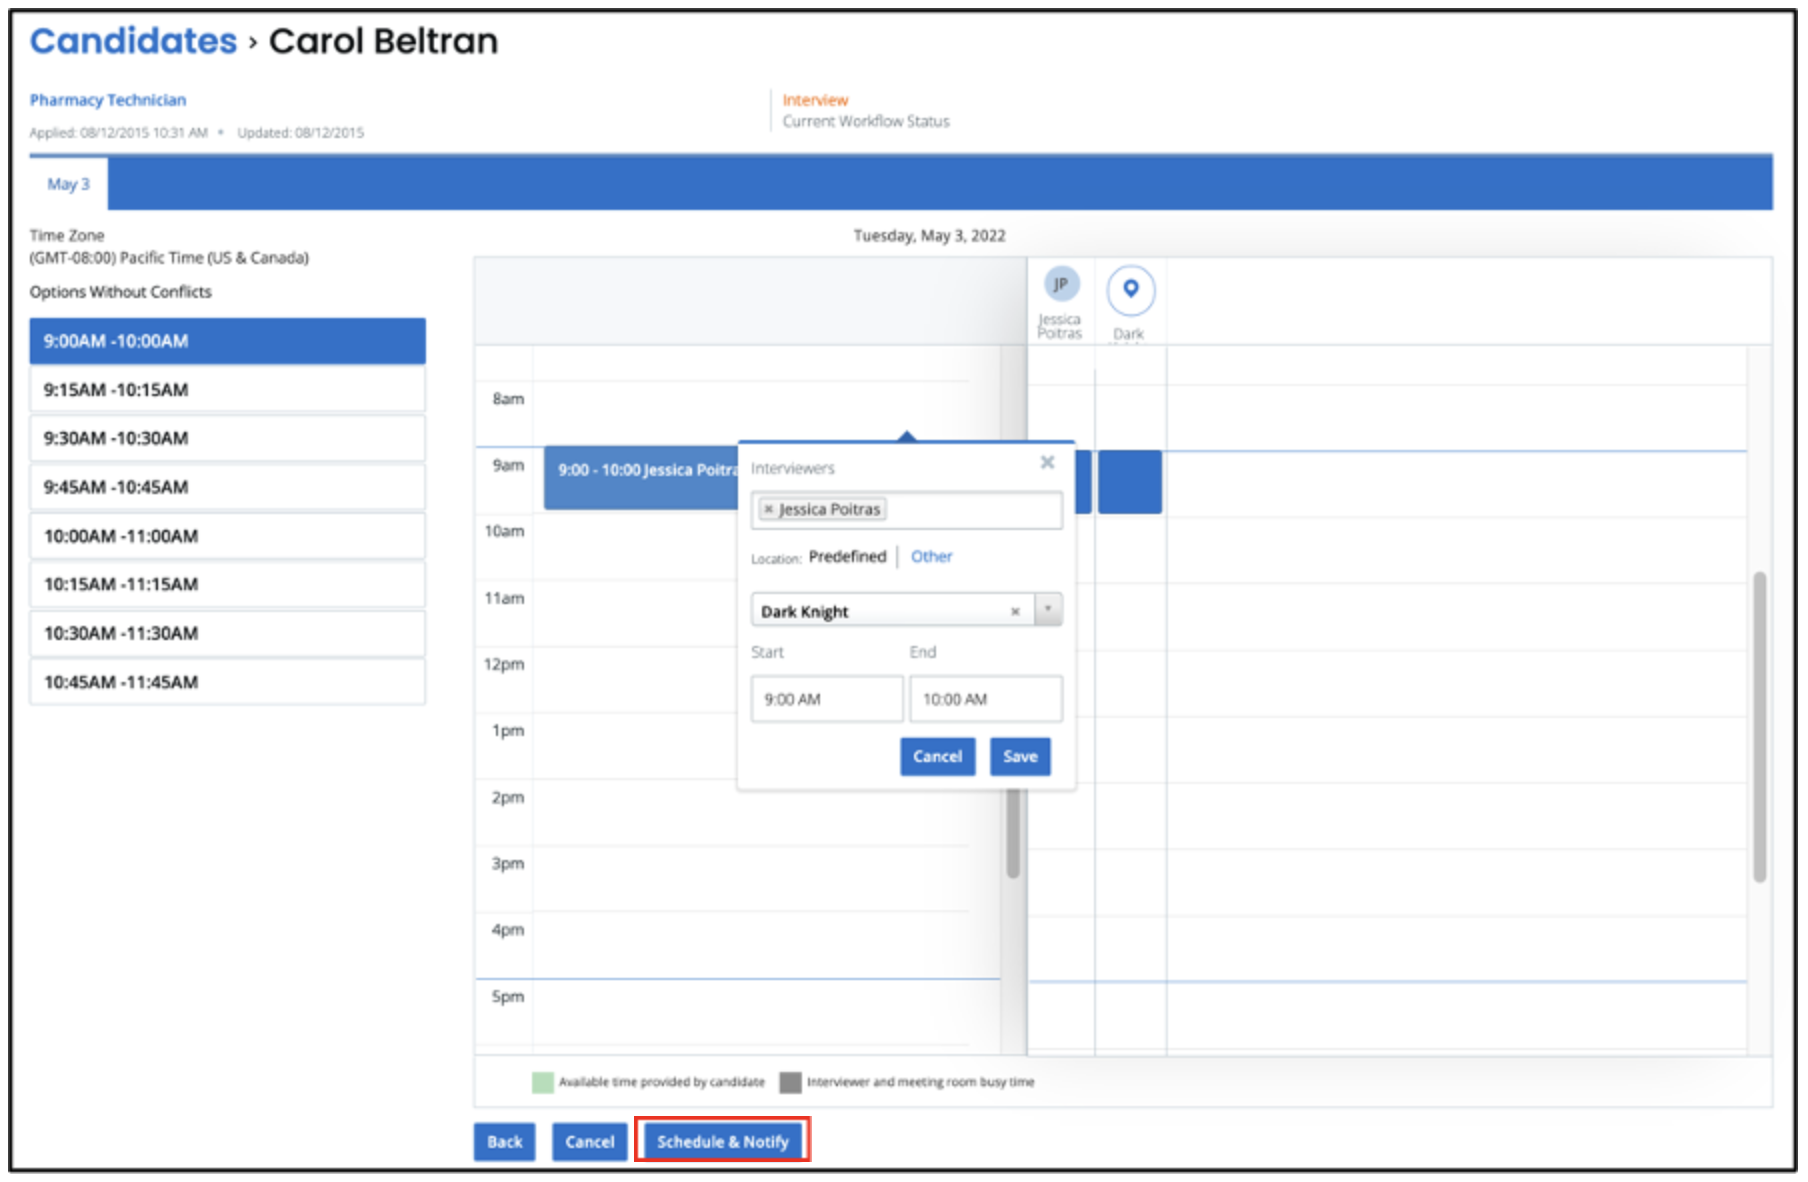Pick the 9:45AM -10:45AM slot
The image size is (1808, 1182).
click(227, 487)
